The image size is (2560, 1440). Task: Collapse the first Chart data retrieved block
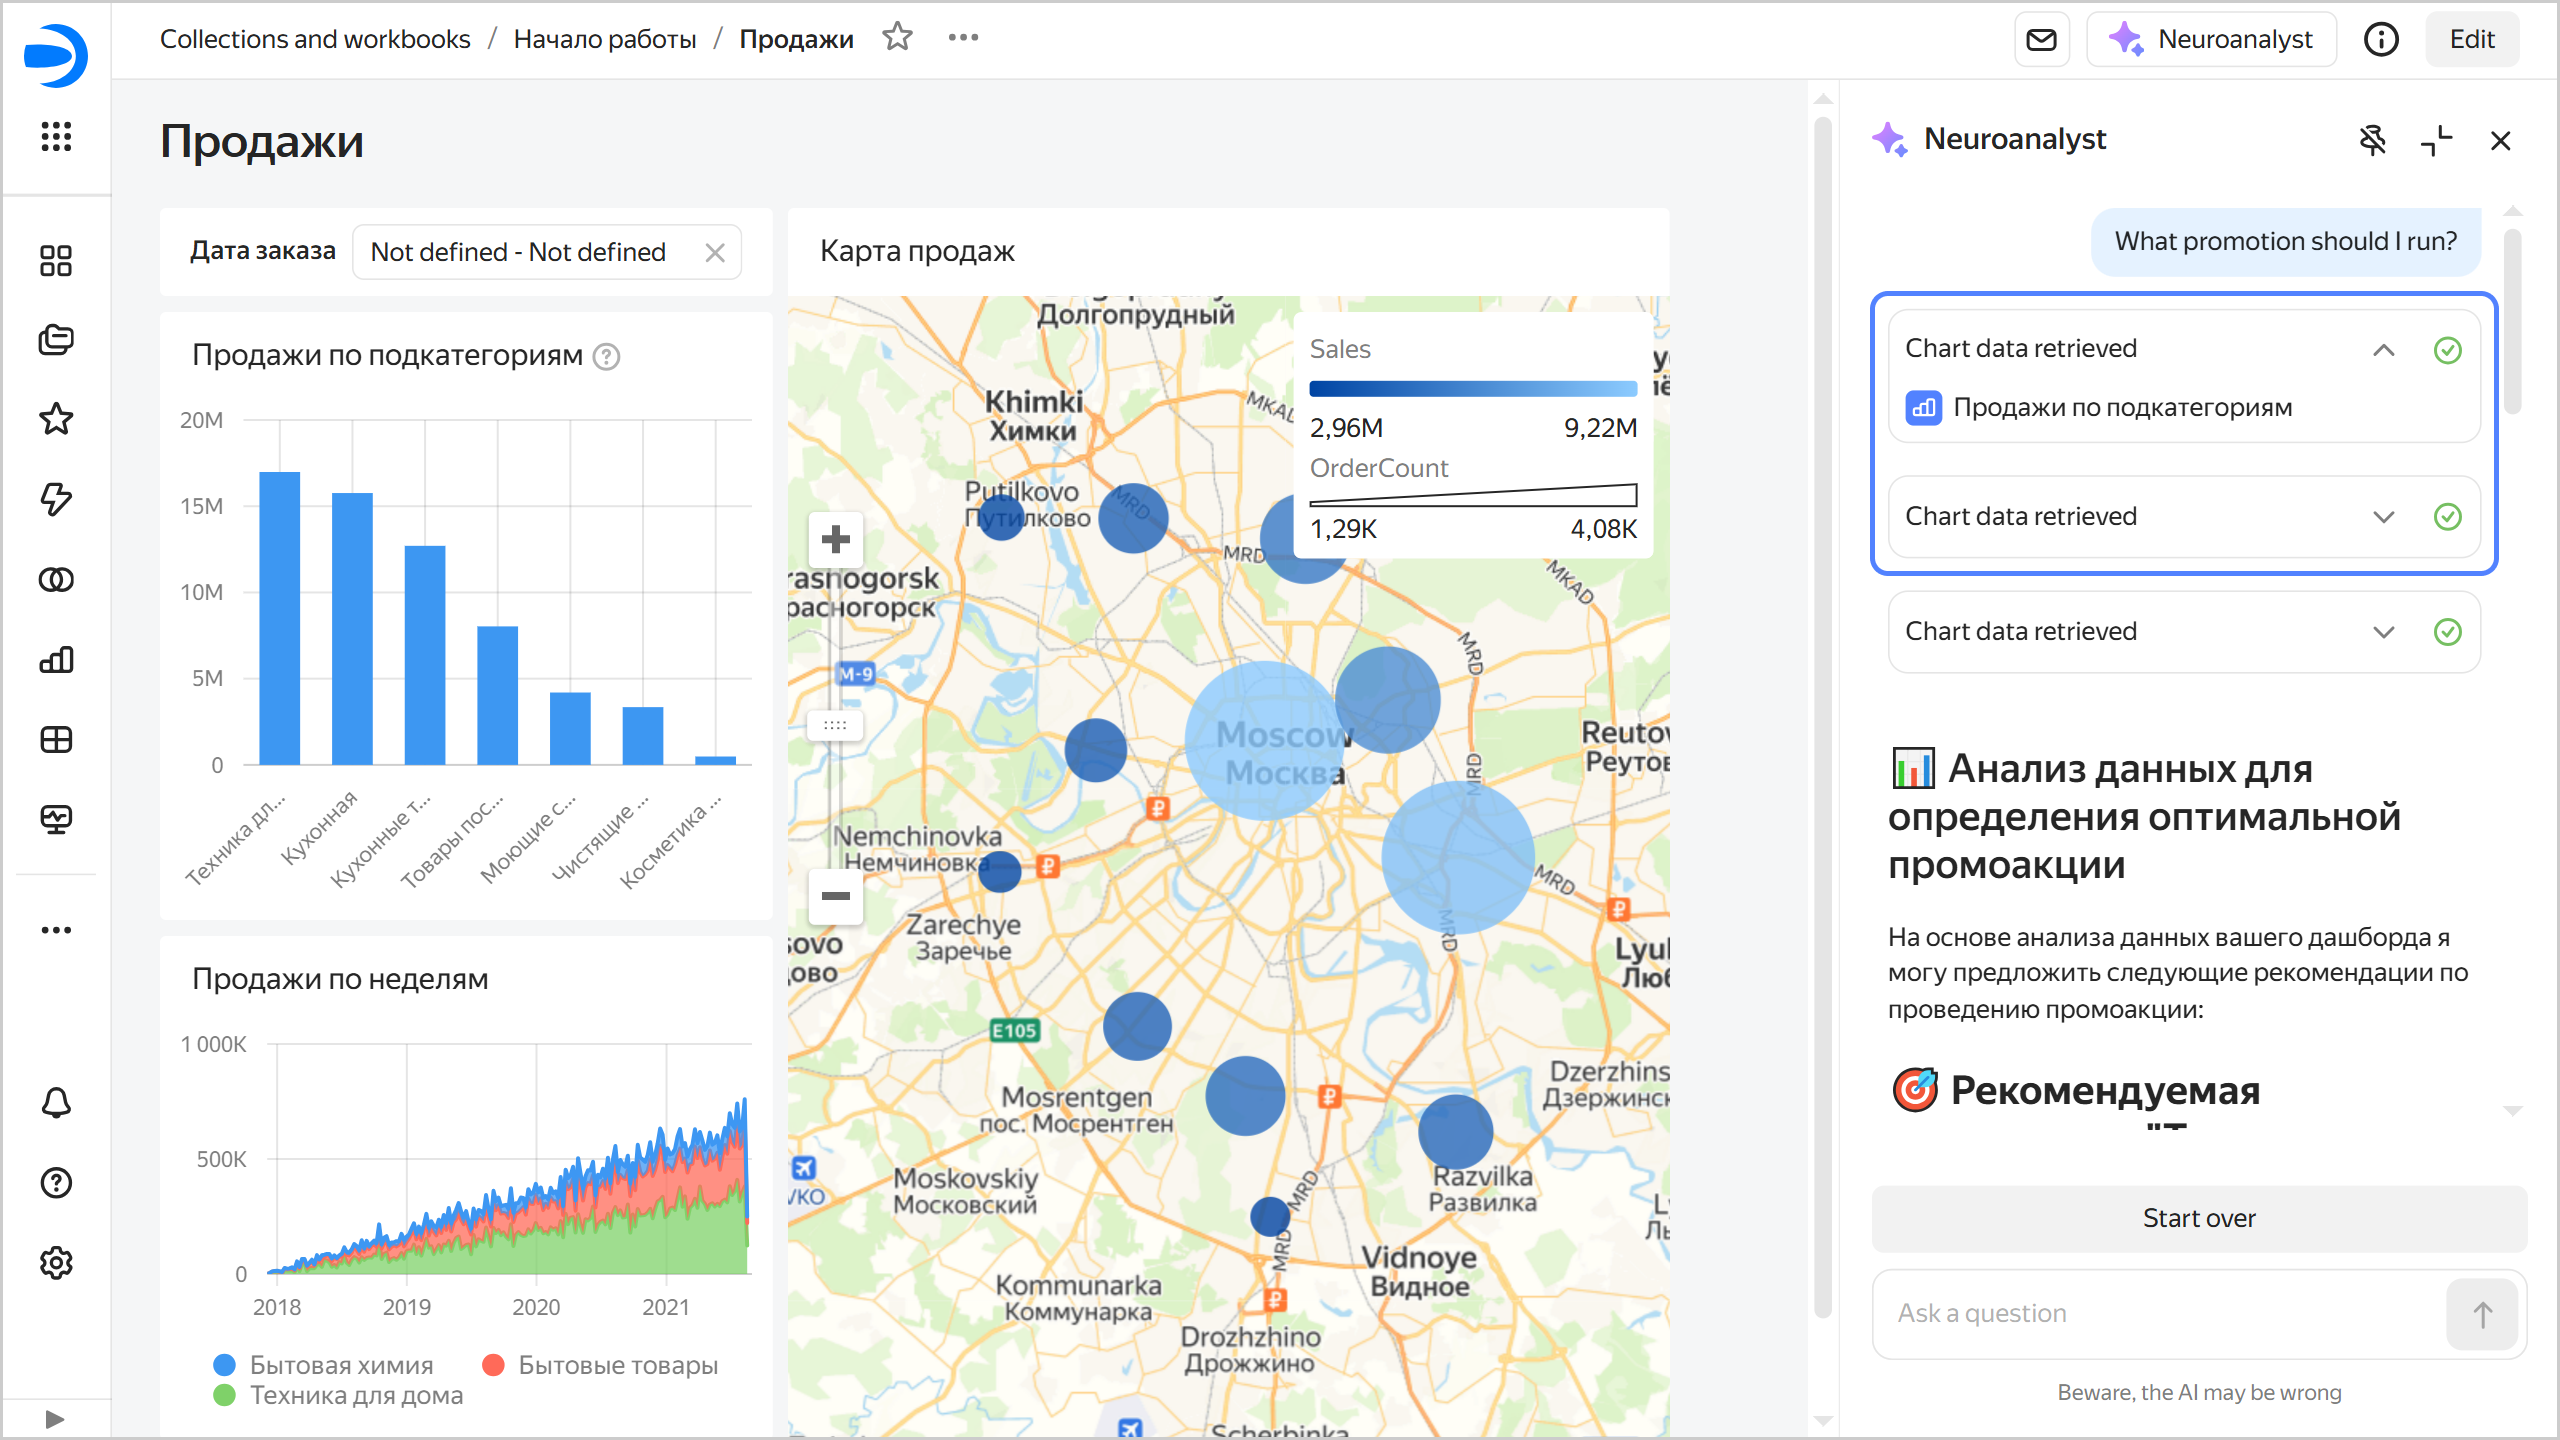(2384, 349)
